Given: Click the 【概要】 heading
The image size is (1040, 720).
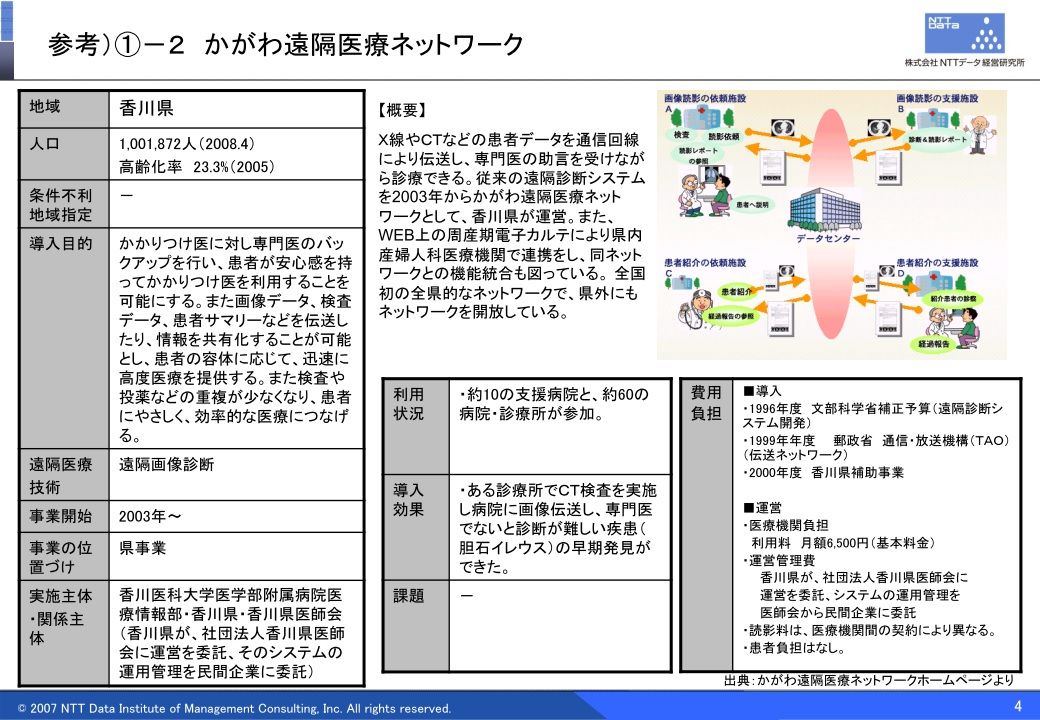Looking at the screenshot, I should pos(403,110).
